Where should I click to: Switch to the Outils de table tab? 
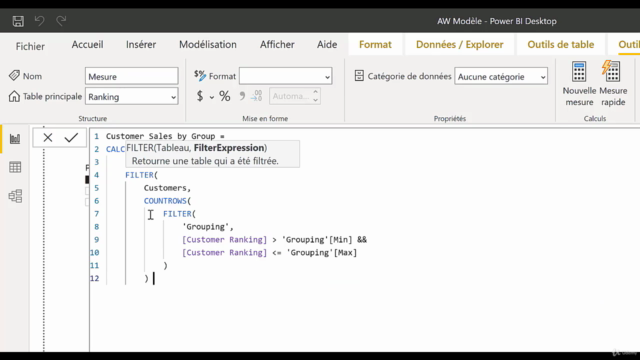pos(560,44)
